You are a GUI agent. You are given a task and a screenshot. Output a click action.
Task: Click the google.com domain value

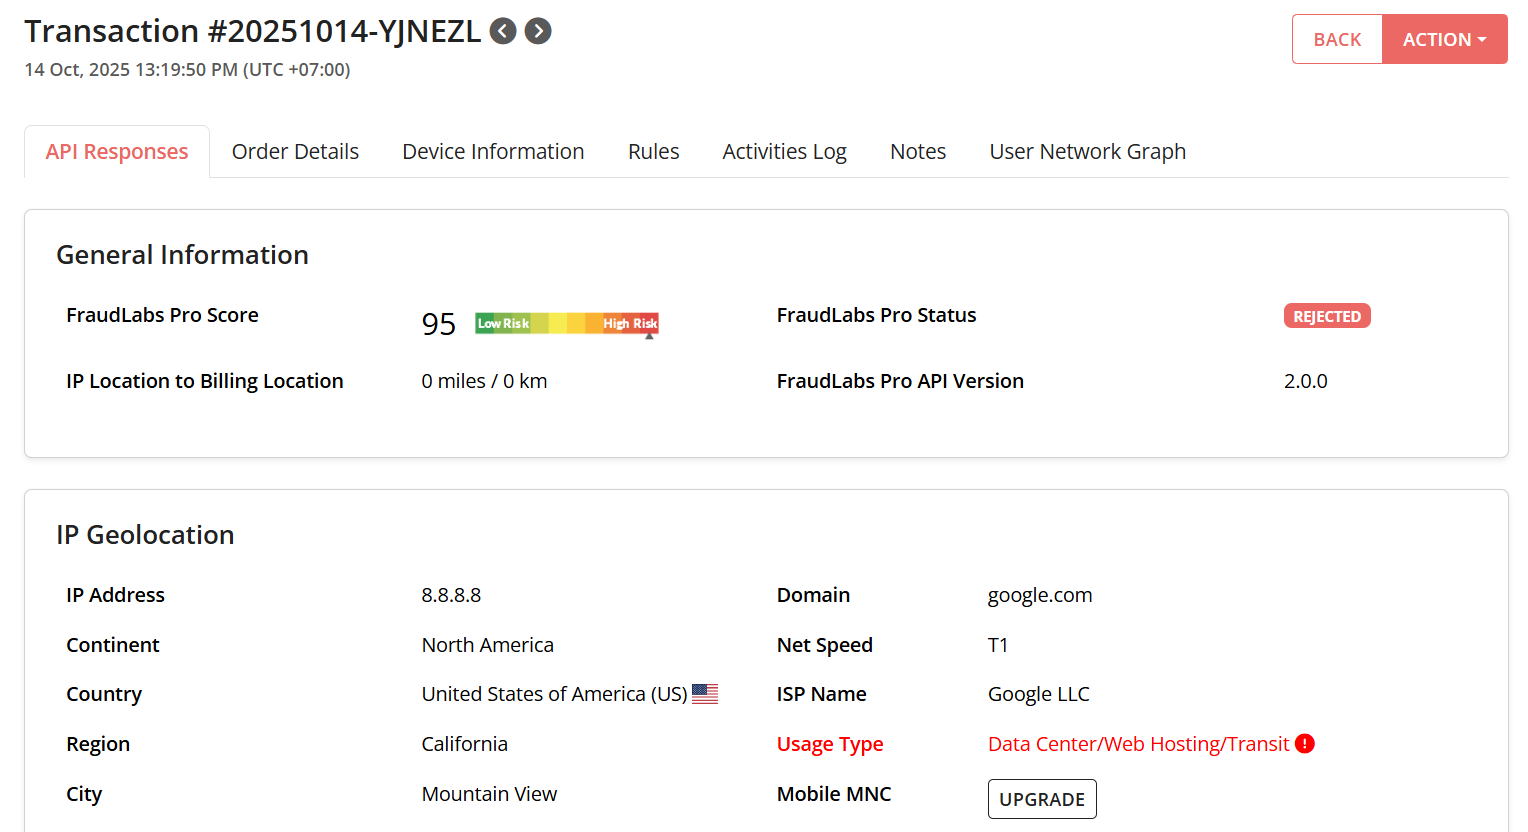pos(1040,595)
